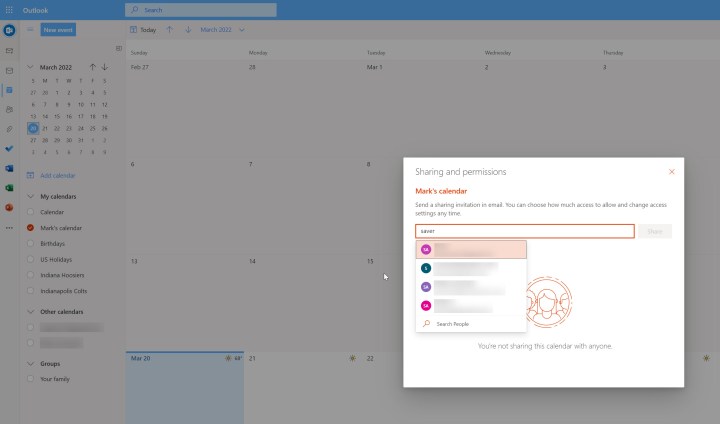Open the Files paperclip icon

pos(9,129)
